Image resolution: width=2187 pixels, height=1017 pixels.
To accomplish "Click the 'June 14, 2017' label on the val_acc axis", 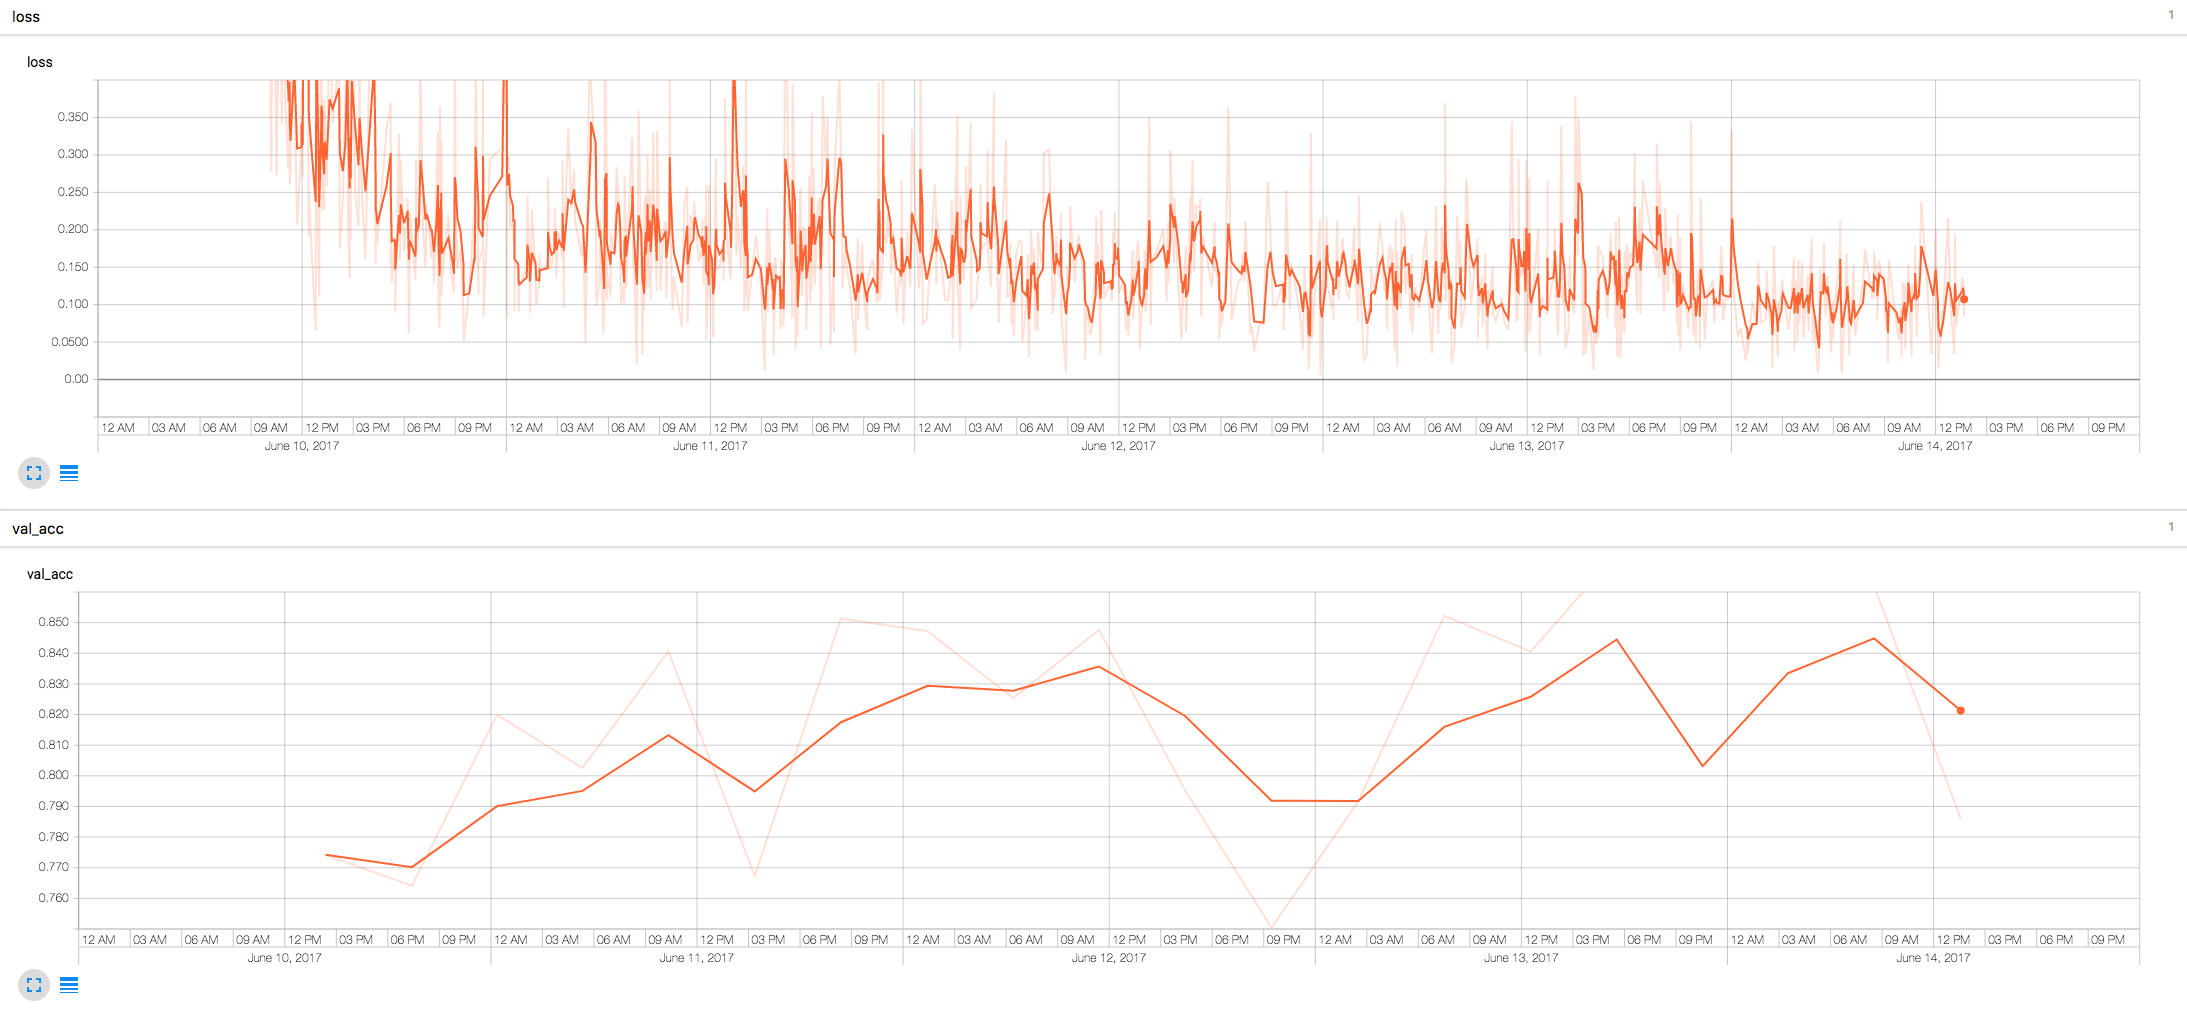I will tap(1934, 957).
